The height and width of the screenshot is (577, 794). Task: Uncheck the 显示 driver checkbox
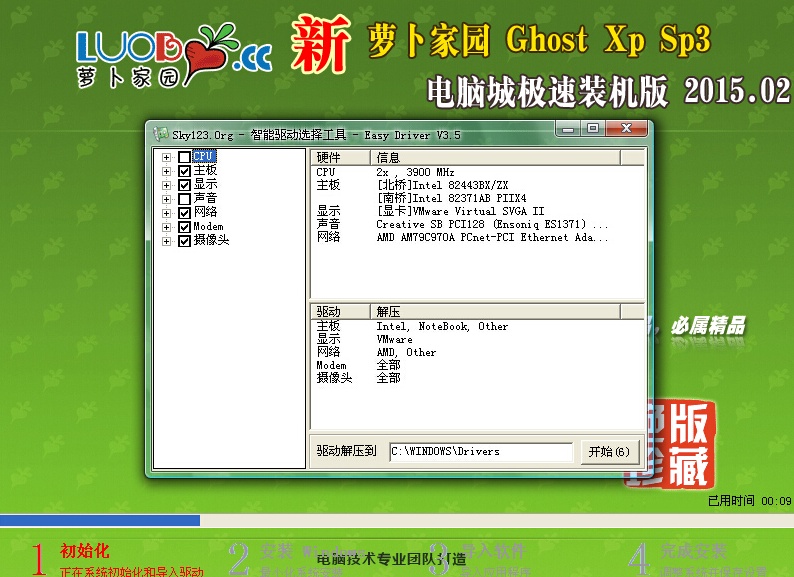coord(184,185)
